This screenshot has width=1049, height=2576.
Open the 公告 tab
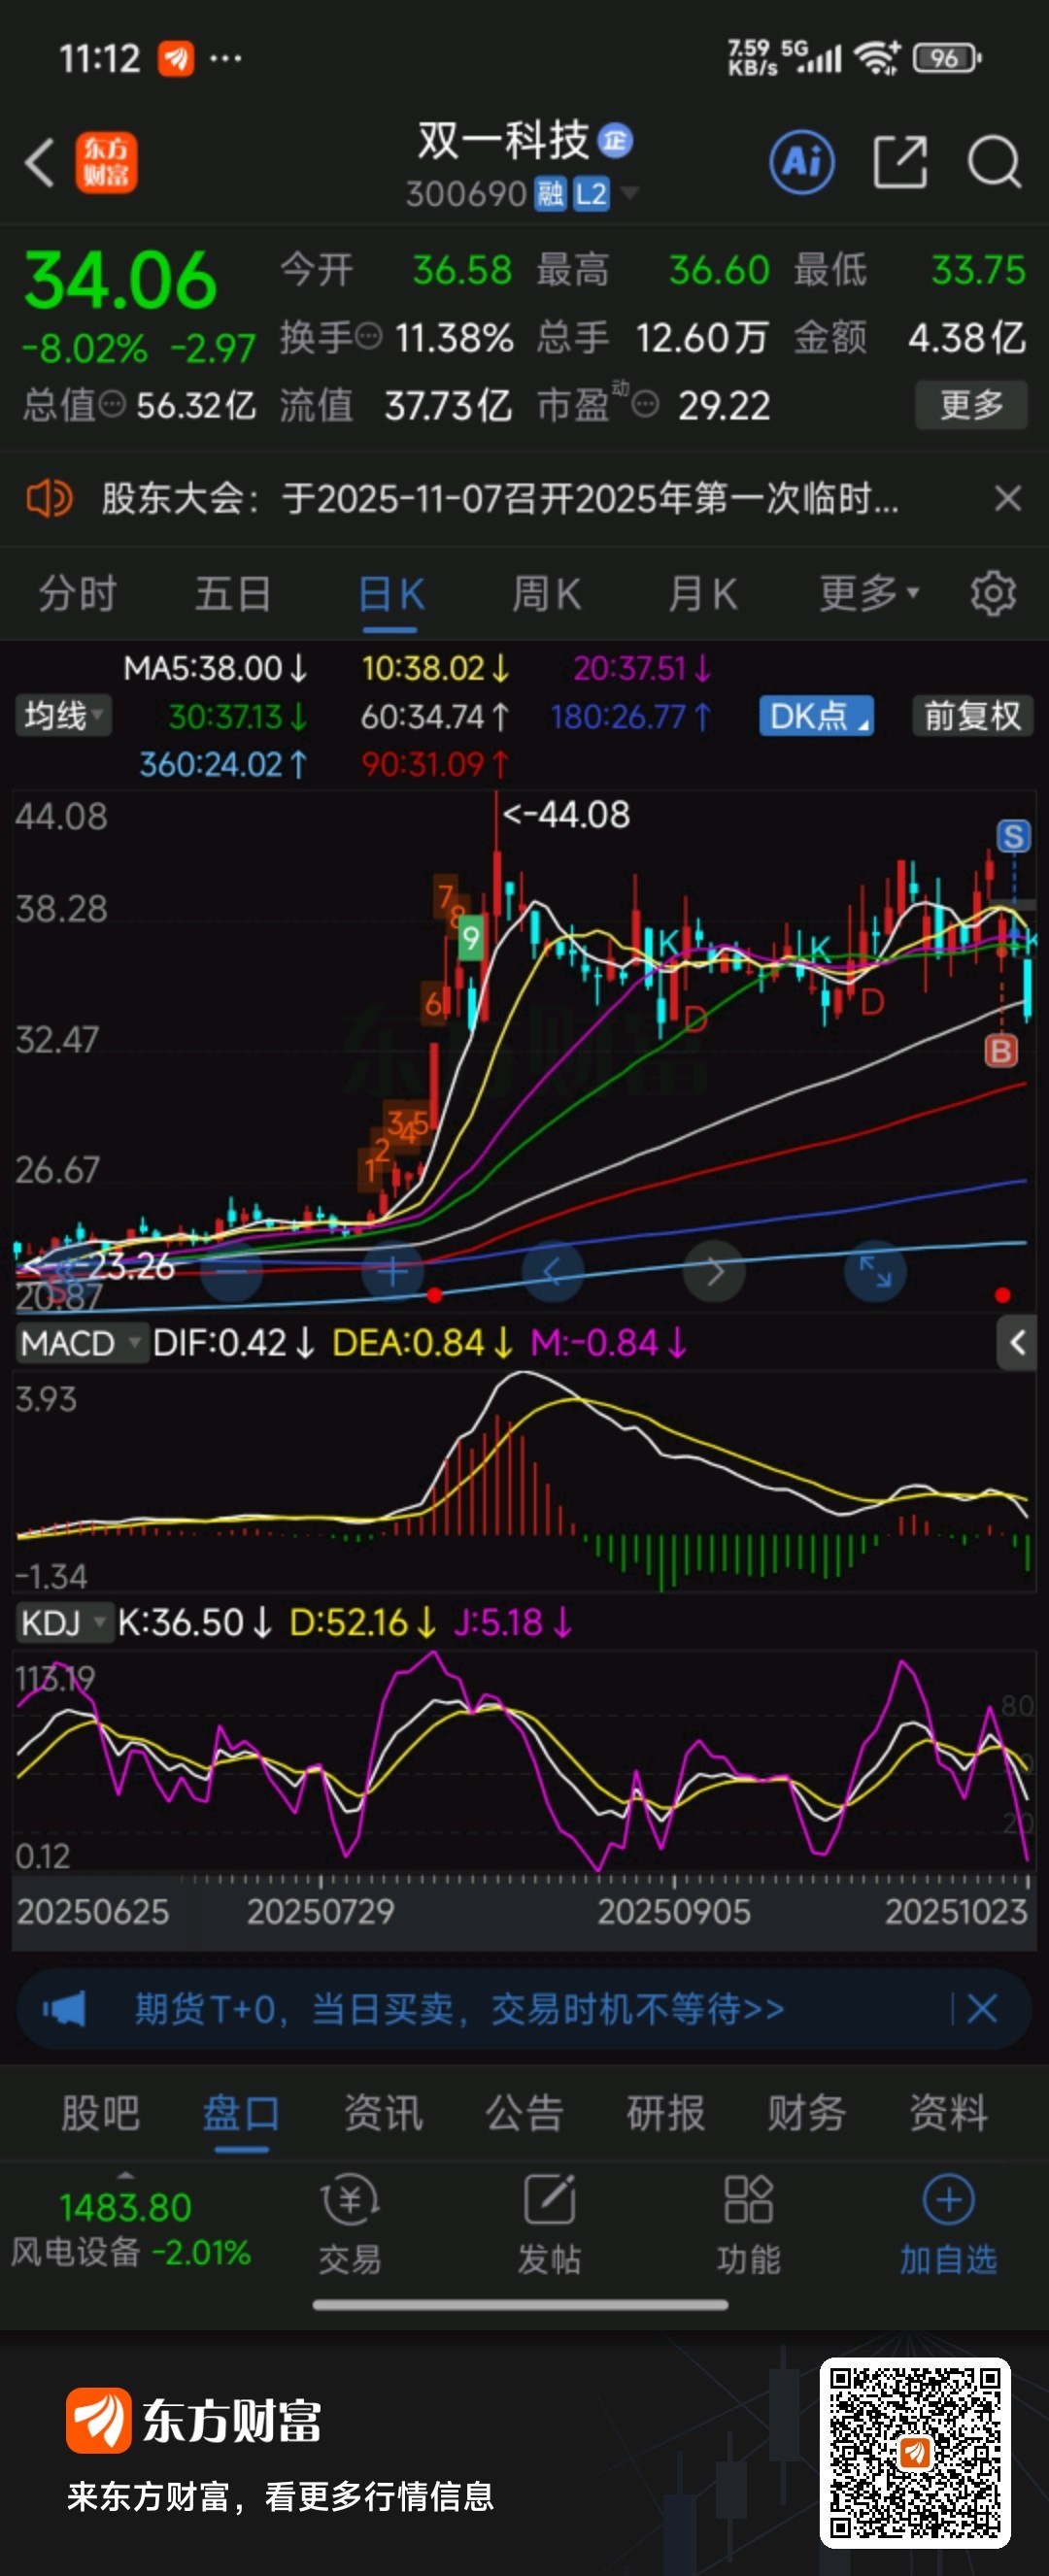(524, 2114)
